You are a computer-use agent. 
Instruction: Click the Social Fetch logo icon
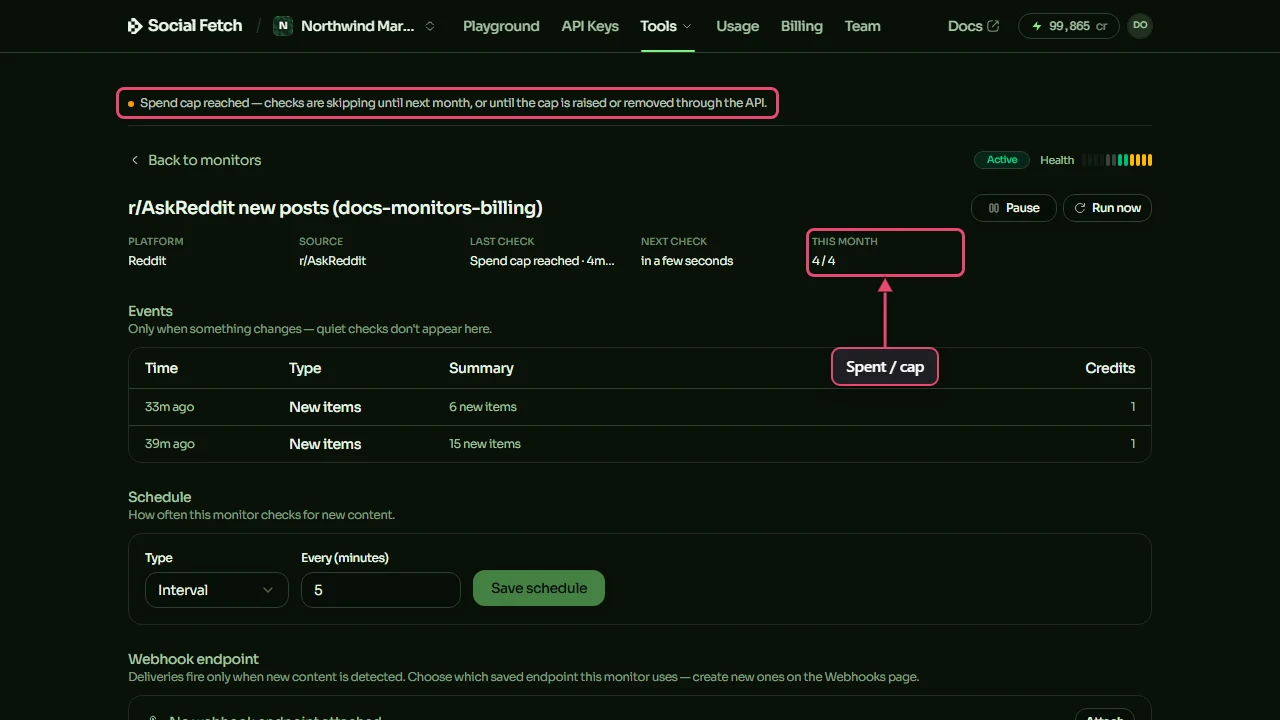135,26
